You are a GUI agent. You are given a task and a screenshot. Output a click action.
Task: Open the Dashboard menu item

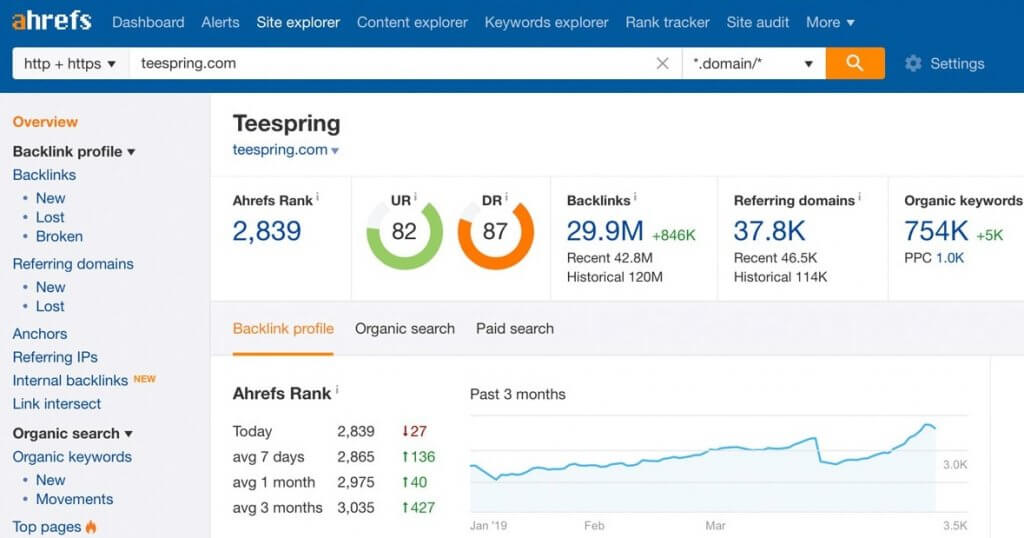[148, 22]
